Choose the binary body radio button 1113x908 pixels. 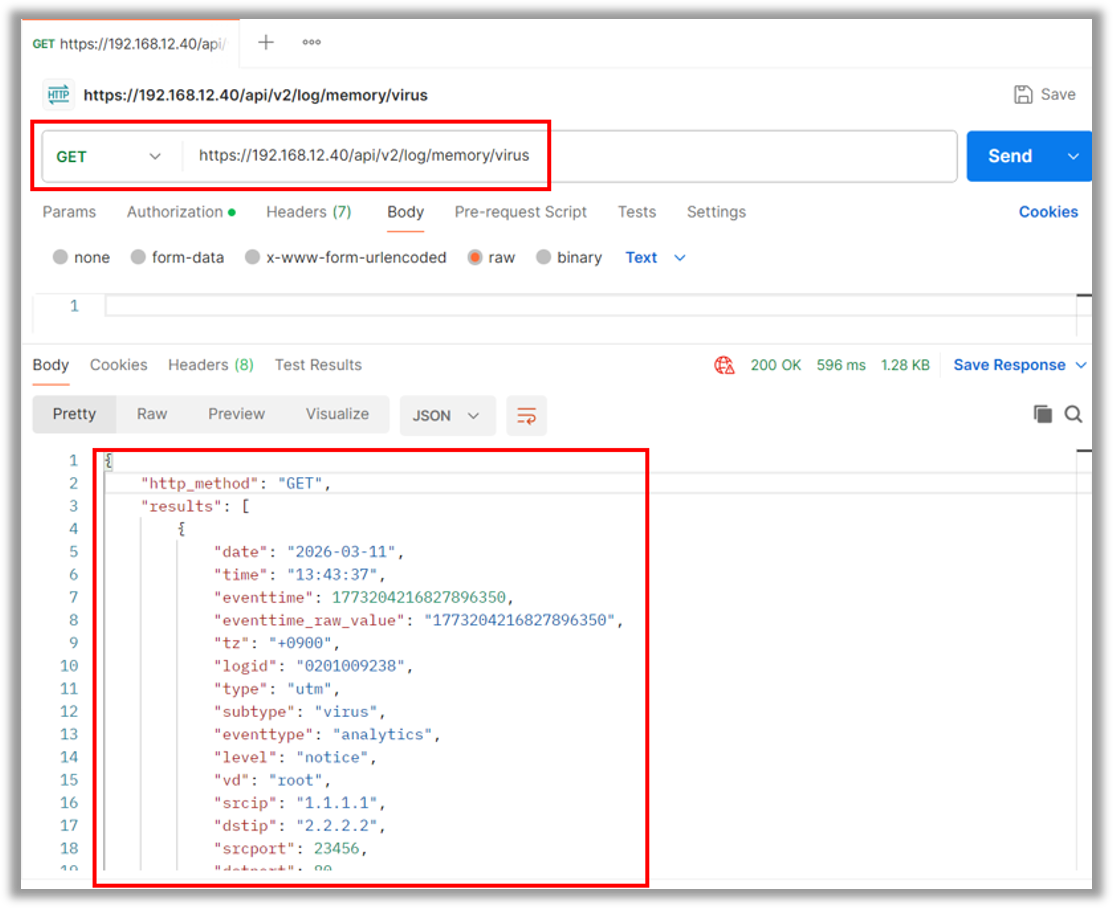(544, 257)
